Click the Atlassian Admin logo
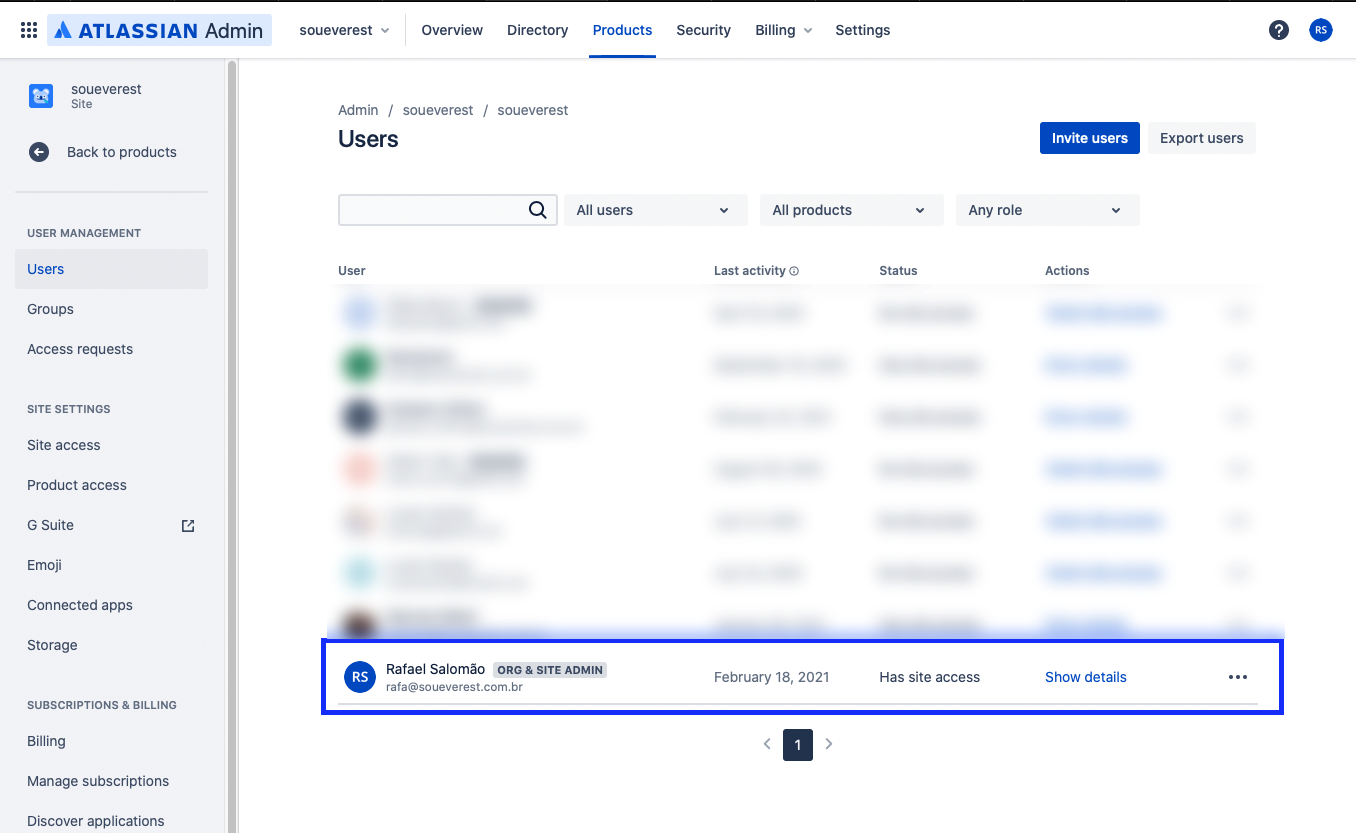This screenshot has height=833, width=1356. (x=159, y=30)
